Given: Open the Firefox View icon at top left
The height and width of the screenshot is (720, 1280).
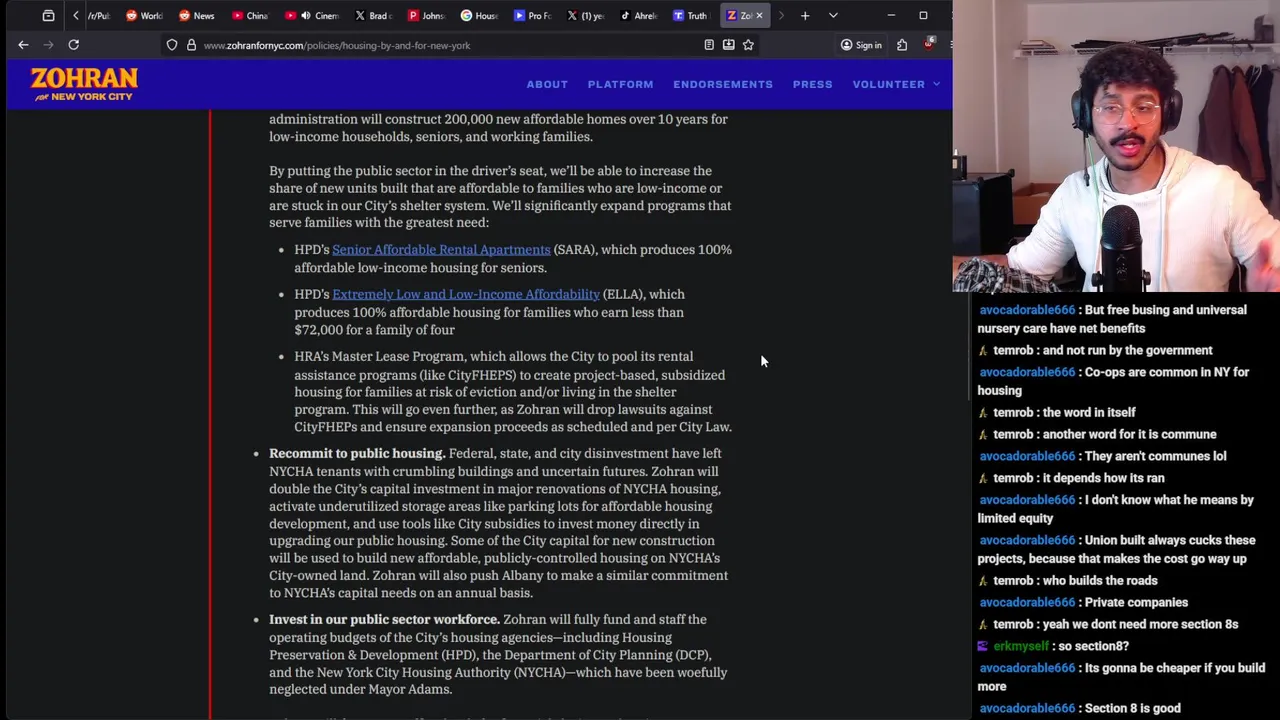Looking at the screenshot, I should (x=48, y=16).
